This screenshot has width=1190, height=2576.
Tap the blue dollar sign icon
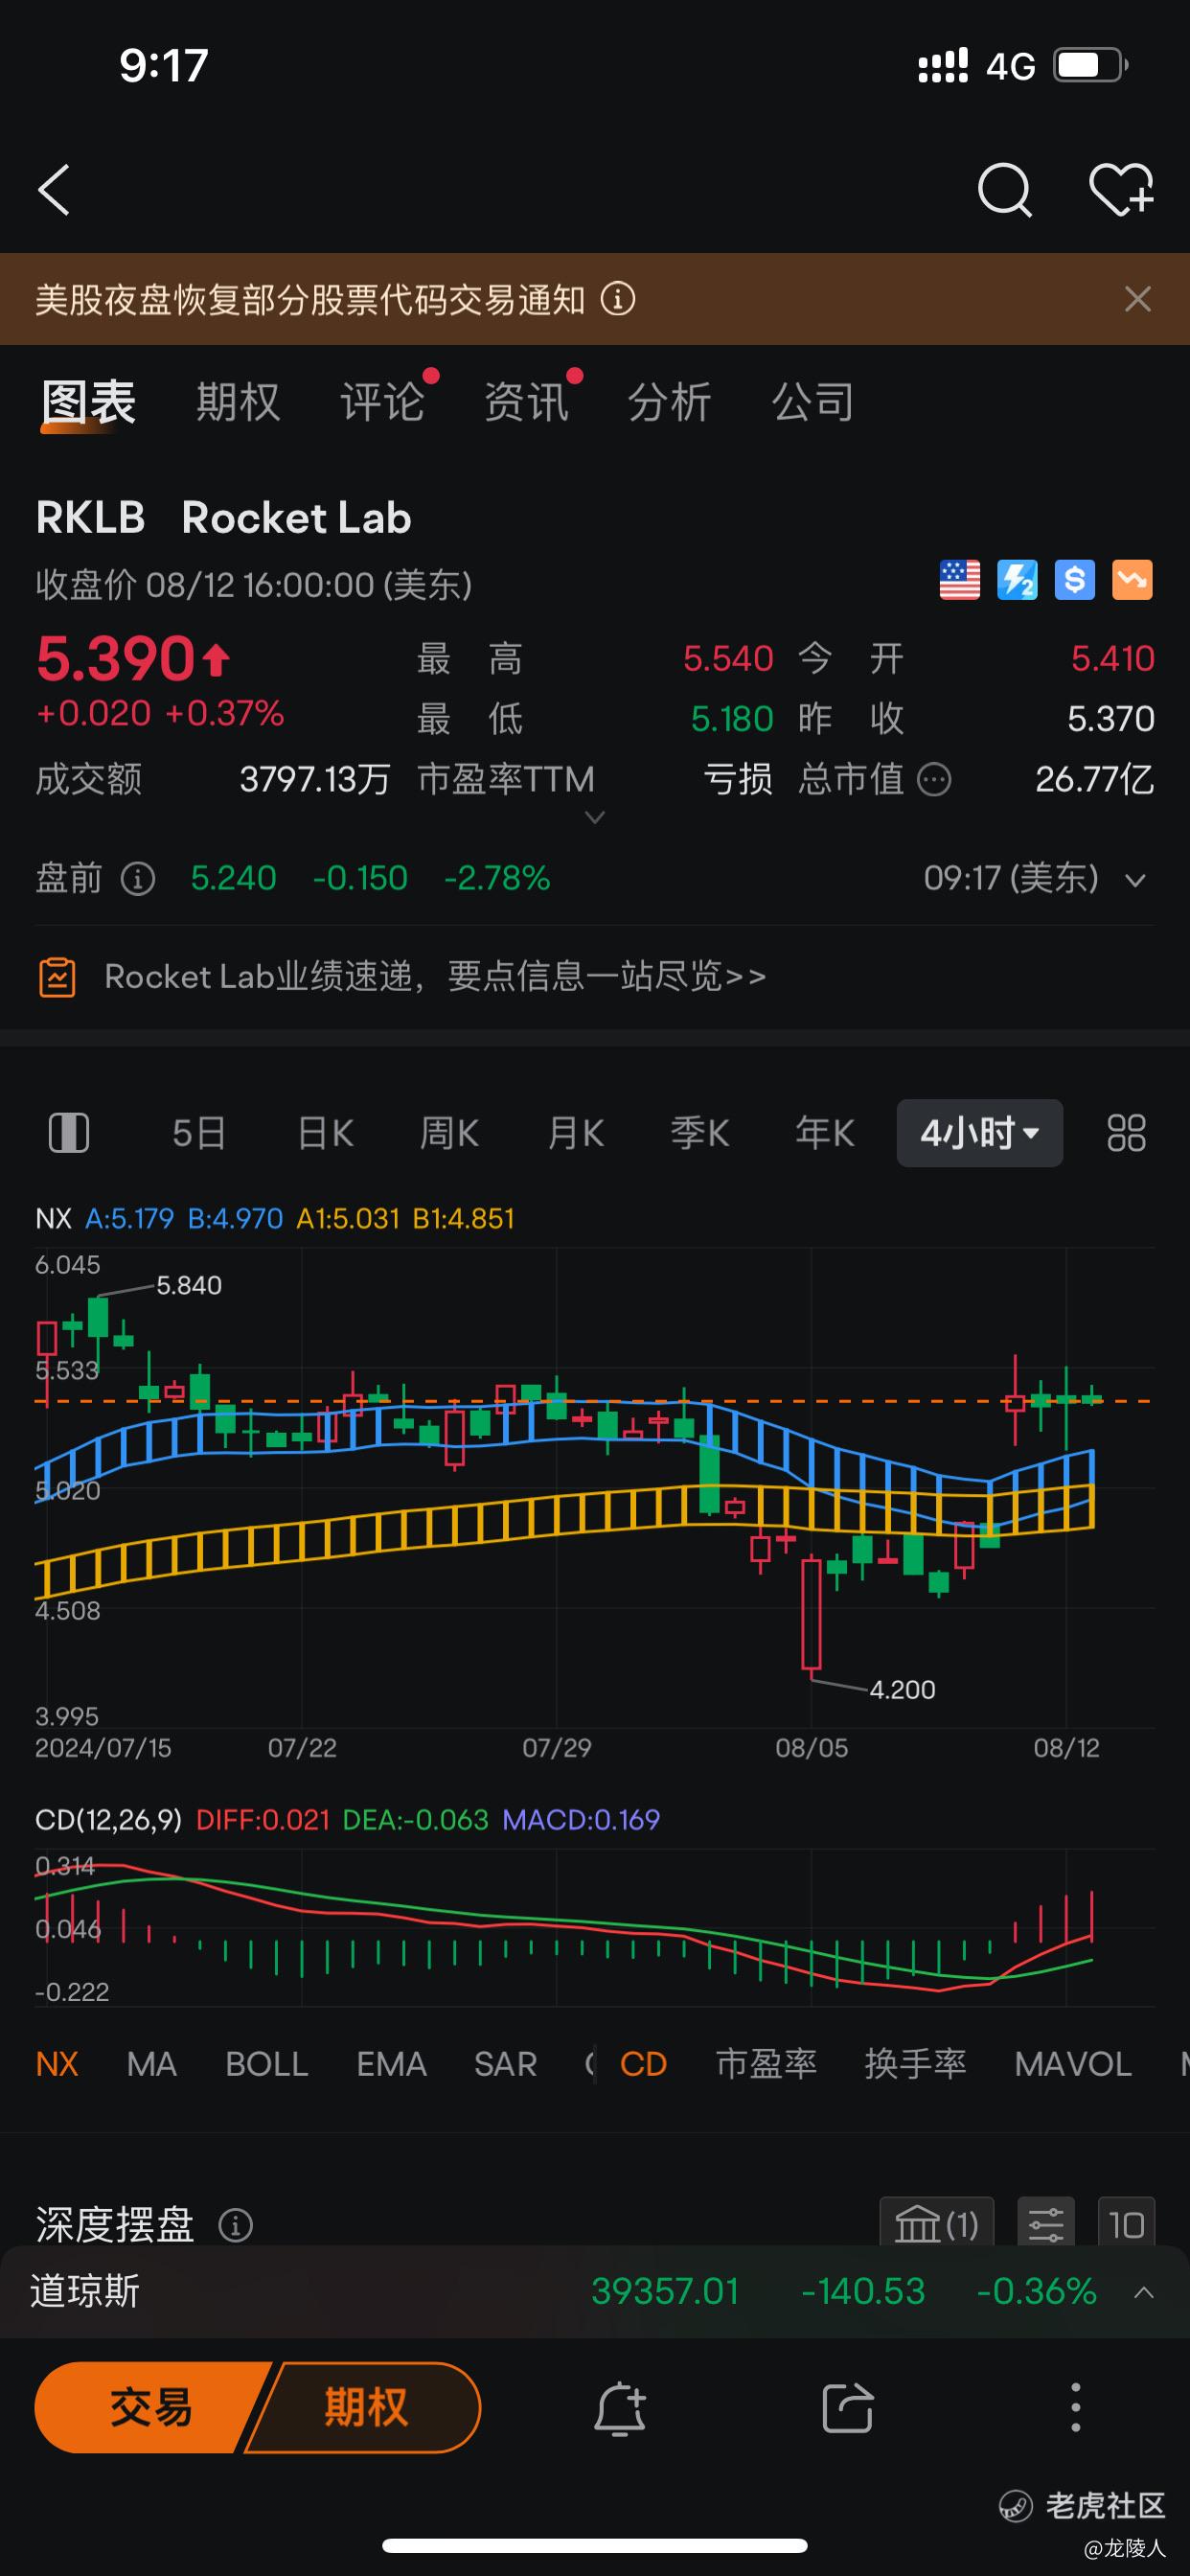(1075, 580)
